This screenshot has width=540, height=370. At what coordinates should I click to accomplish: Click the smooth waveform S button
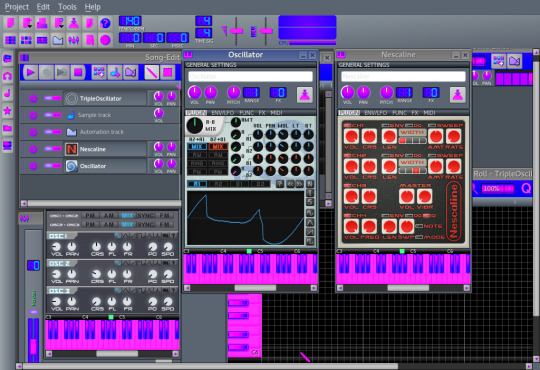click(x=310, y=202)
